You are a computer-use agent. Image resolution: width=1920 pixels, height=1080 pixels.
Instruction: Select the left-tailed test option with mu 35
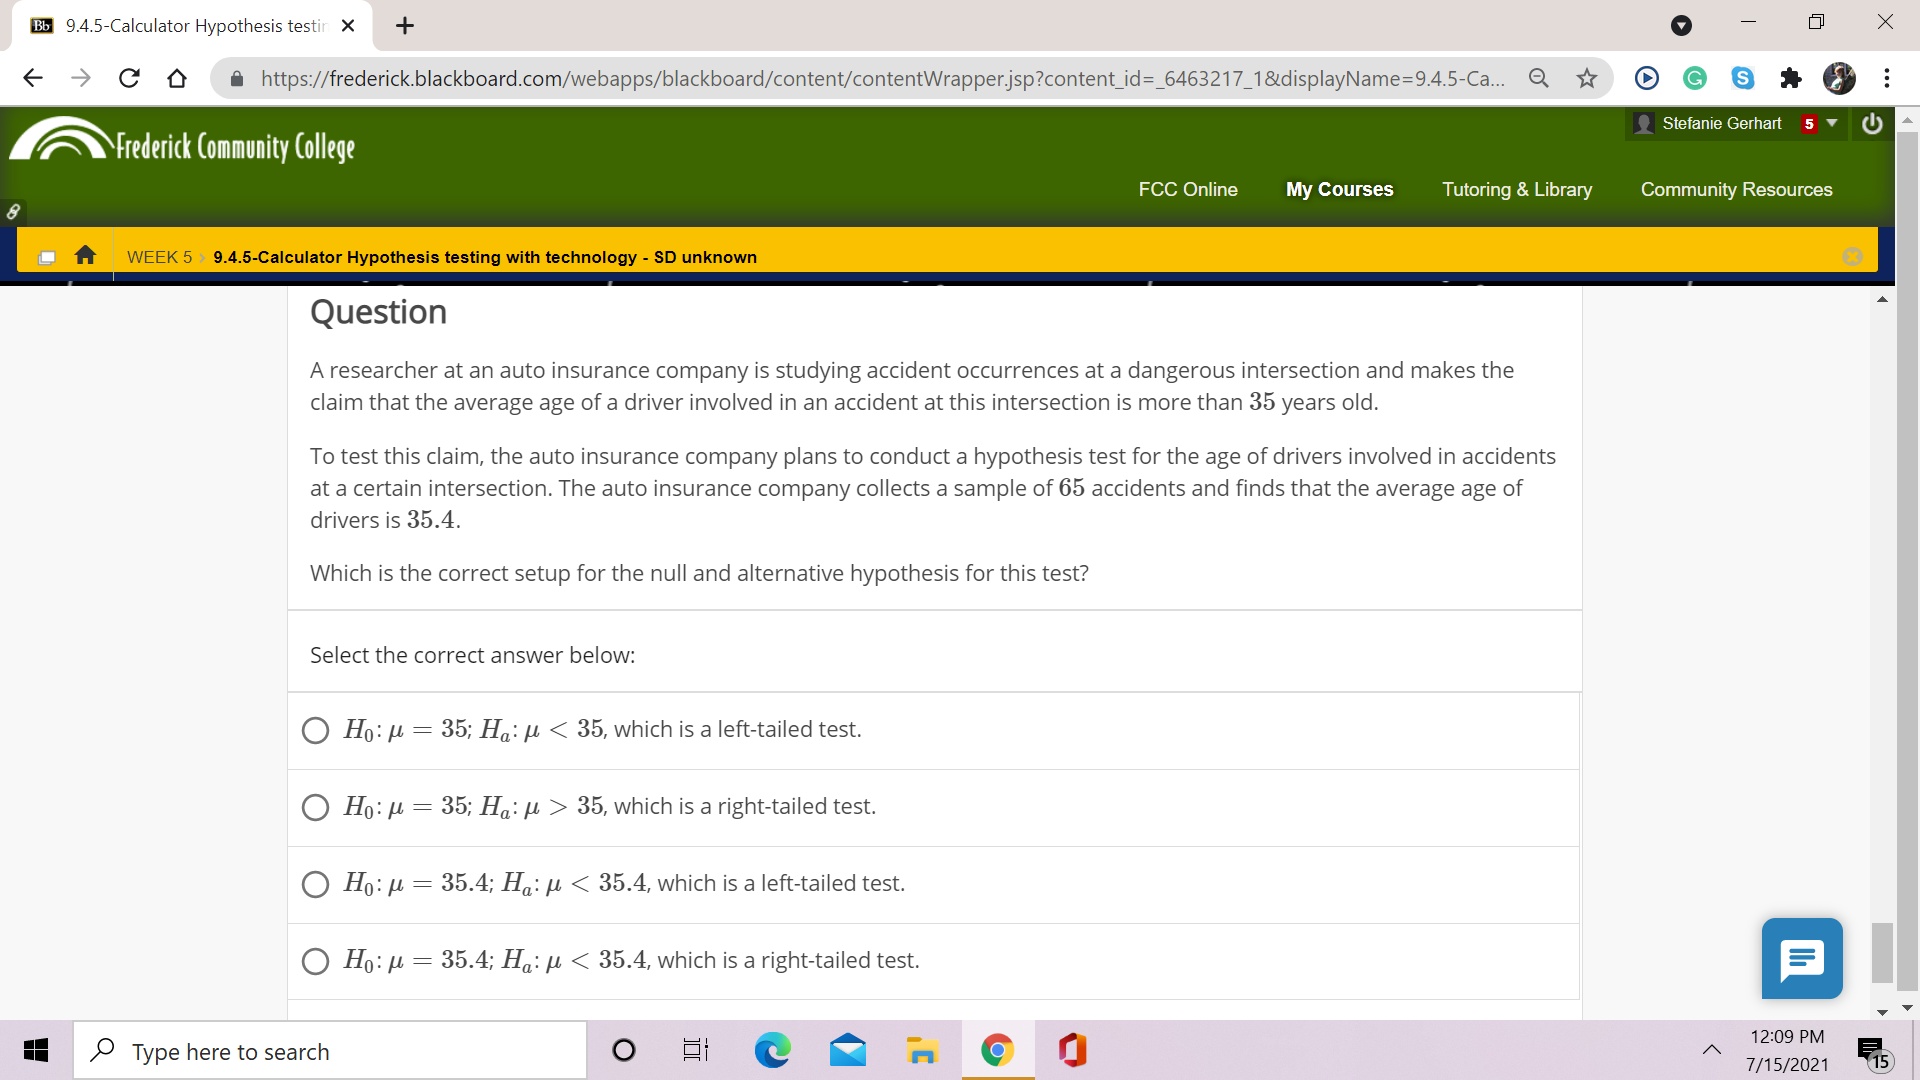[315, 730]
